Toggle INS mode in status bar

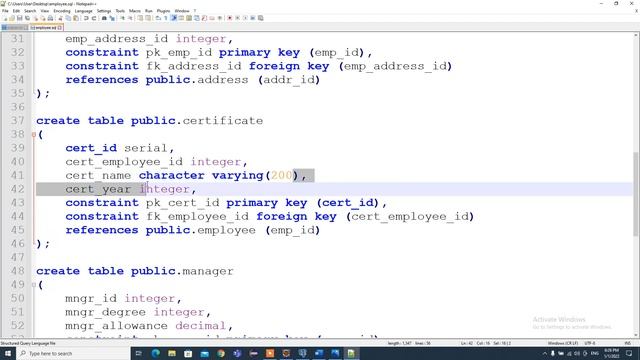click(628, 343)
